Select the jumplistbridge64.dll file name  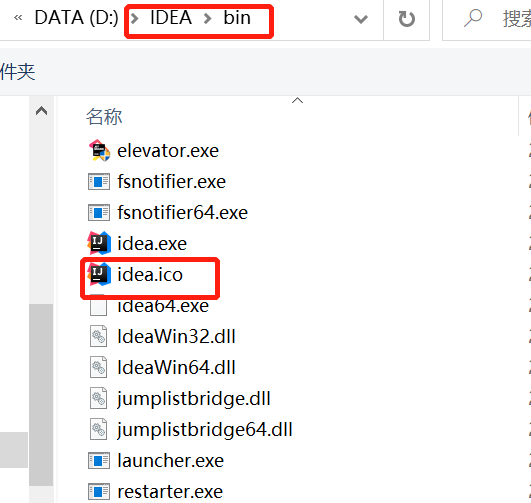click(x=205, y=430)
